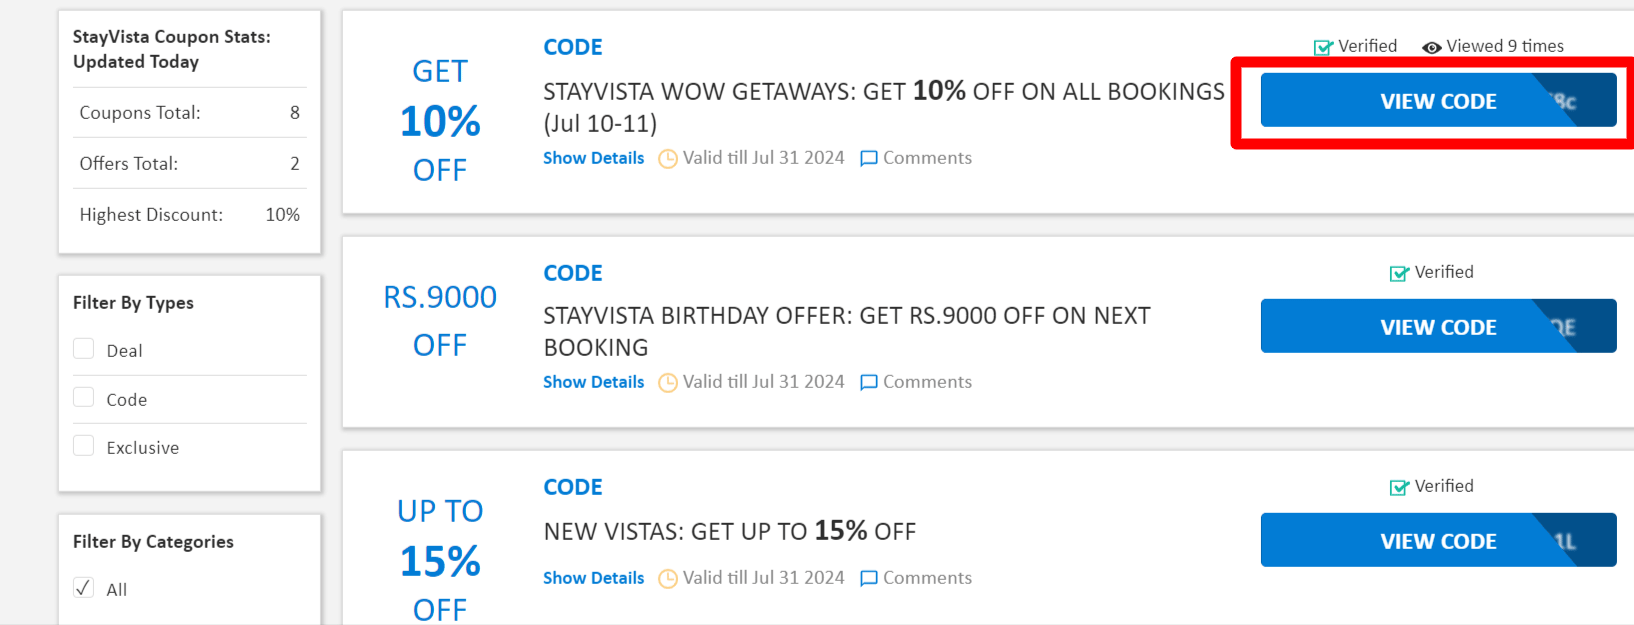Click the Comments speech bubble icon for 10% offer
Image resolution: width=1634 pixels, height=625 pixels.
point(869,158)
